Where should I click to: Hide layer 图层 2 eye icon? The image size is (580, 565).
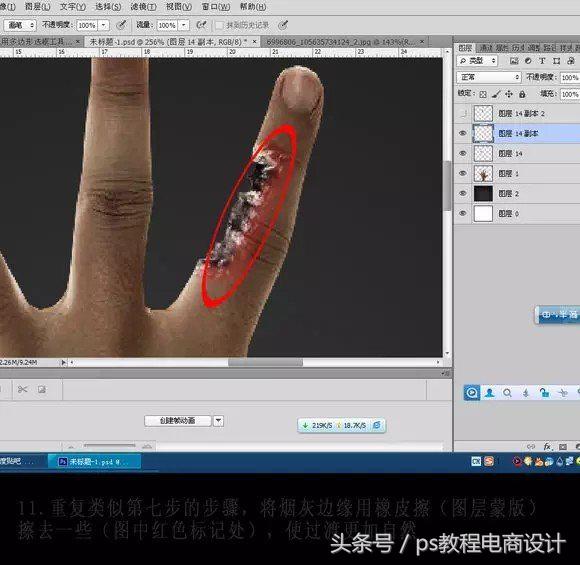(463, 193)
